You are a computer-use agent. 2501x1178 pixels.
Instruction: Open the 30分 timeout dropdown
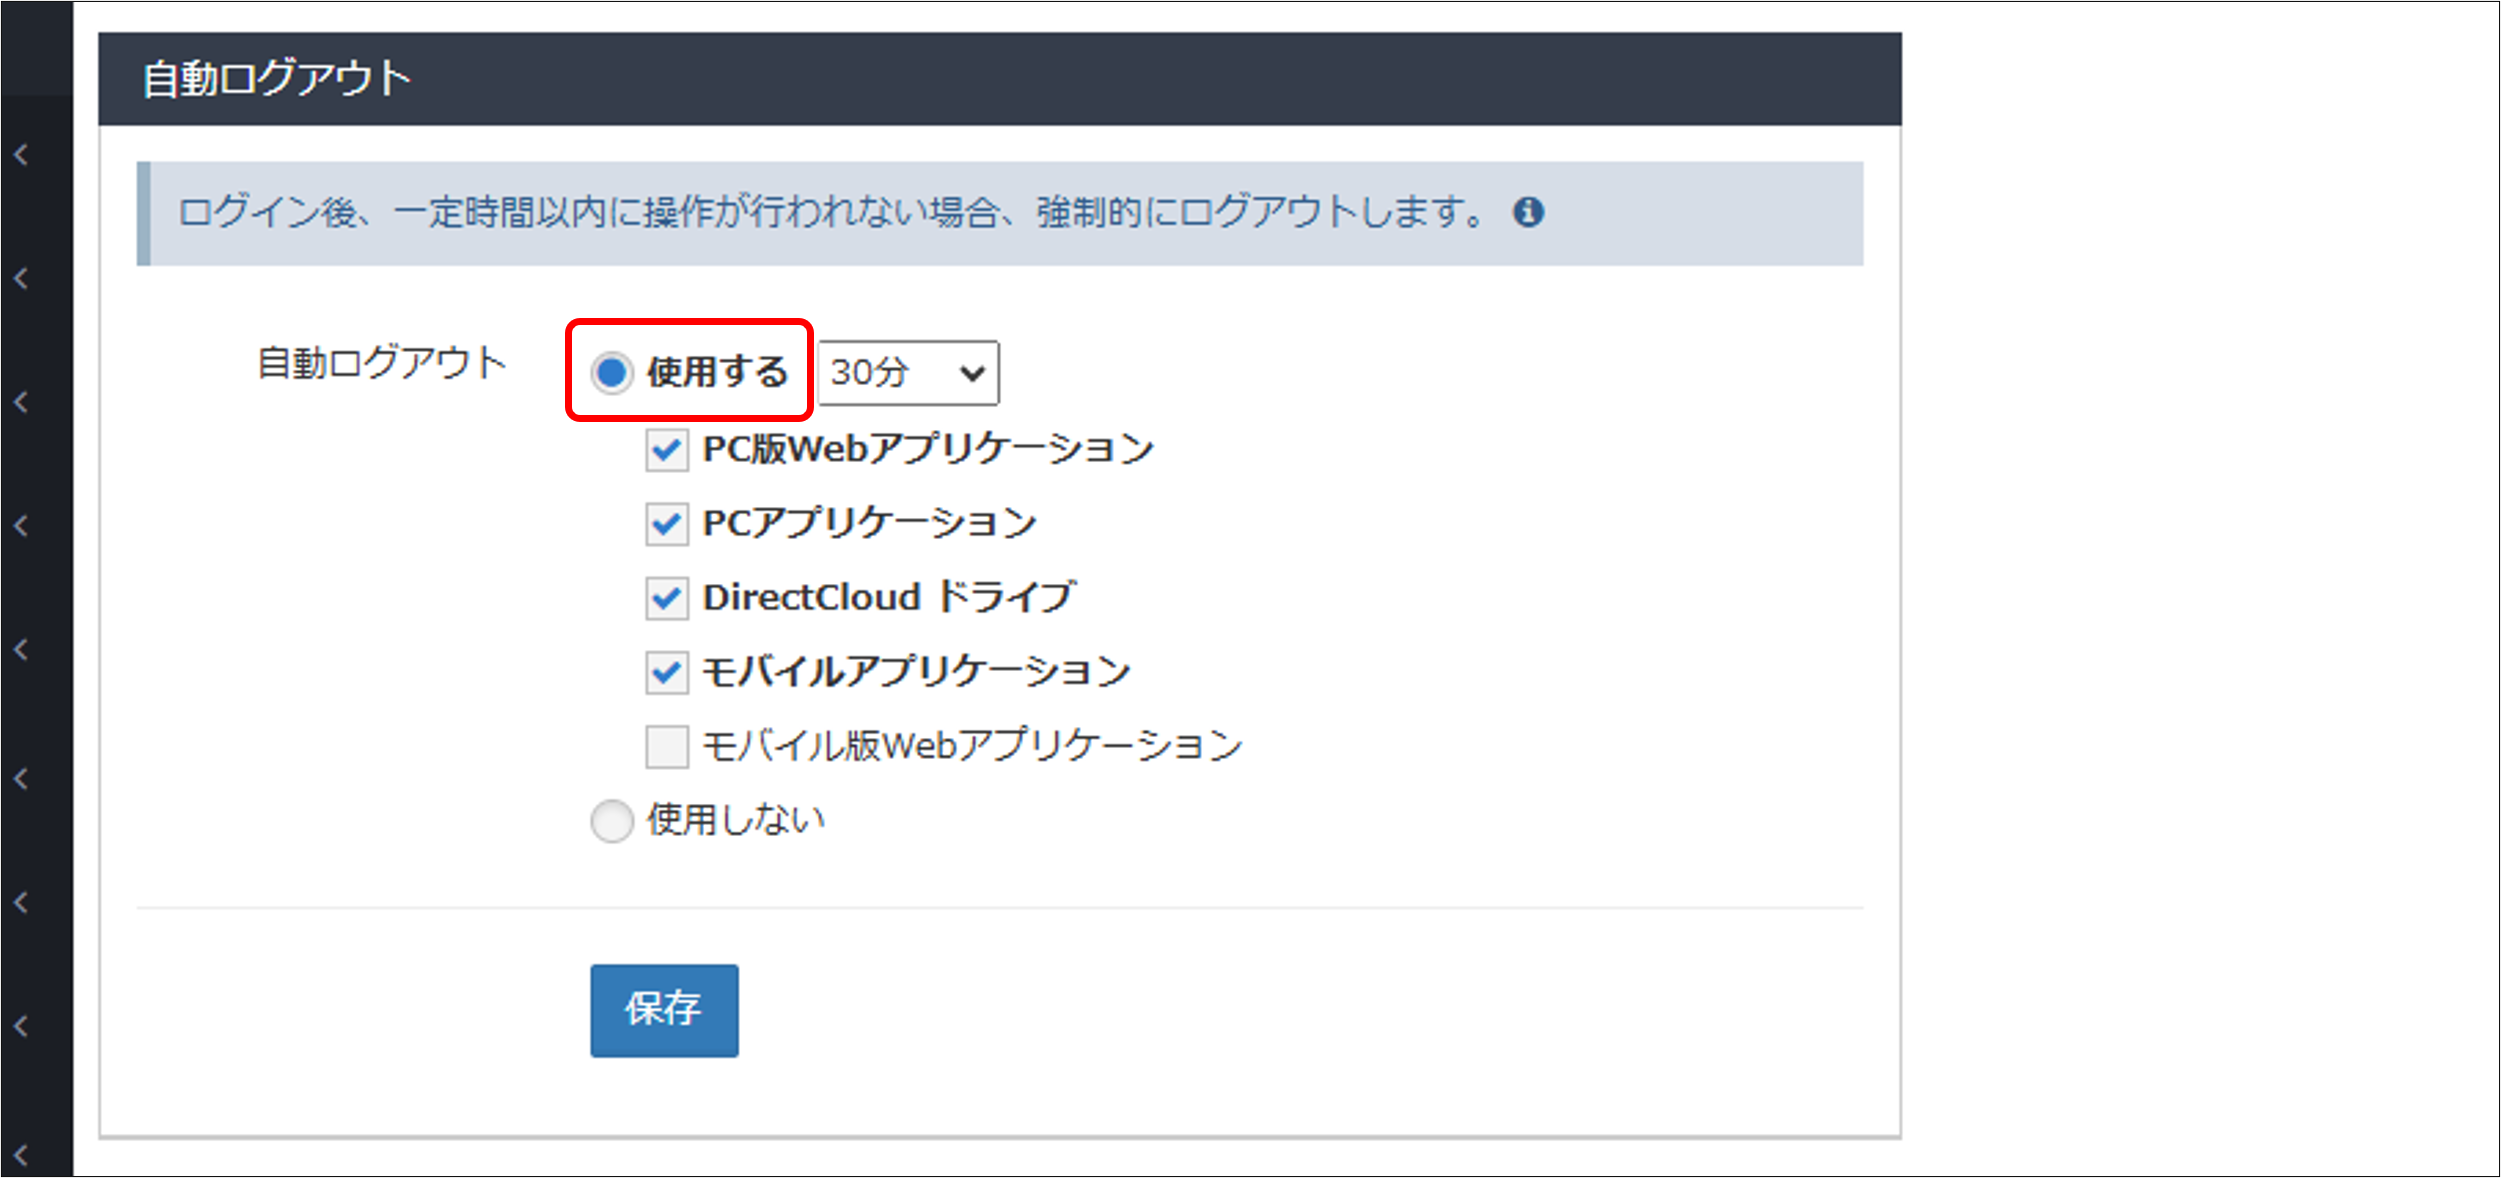(x=907, y=373)
